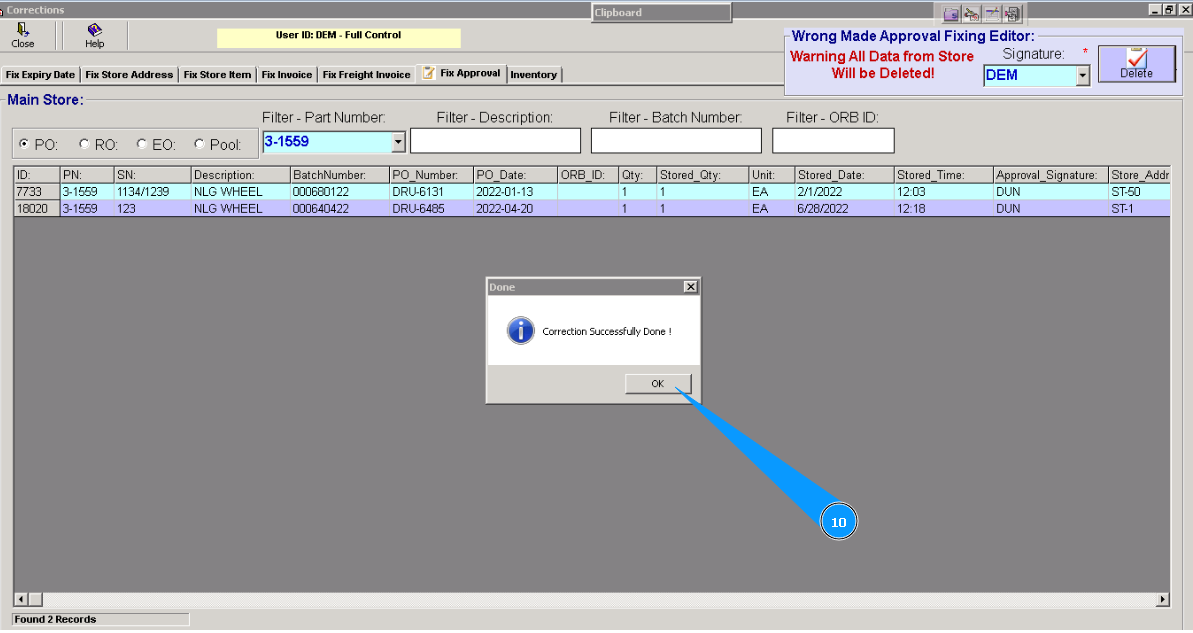Minimize the Corrections window
This screenshot has height=633, width=1193.
[1155, 9]
